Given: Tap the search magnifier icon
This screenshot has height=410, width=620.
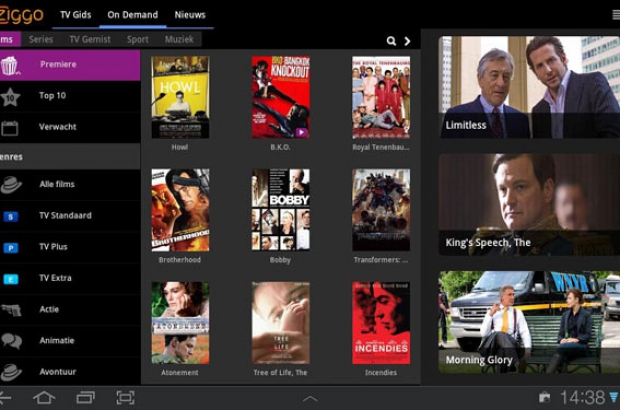Looking at the screenshot, I should [391, 41].
